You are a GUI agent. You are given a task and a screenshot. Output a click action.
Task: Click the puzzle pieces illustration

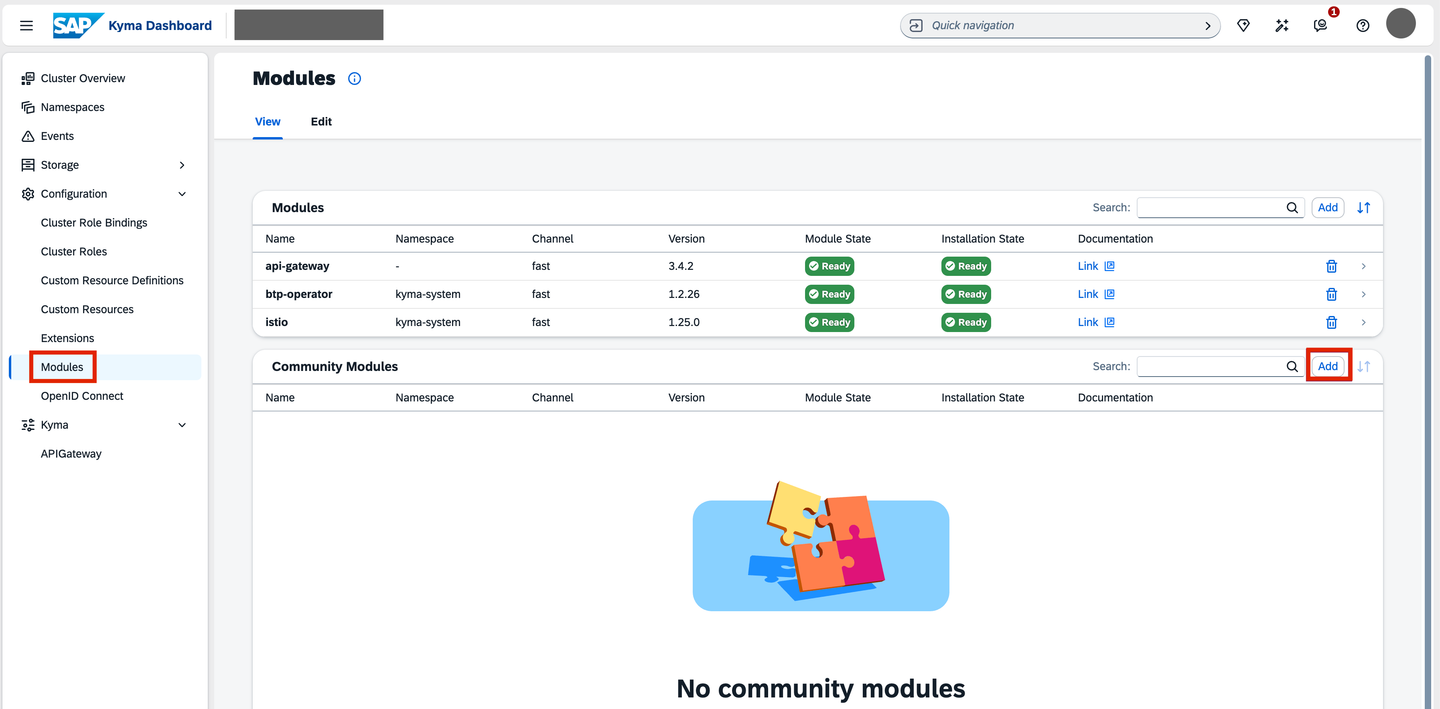pyautogui.click(x=820, y=545)
